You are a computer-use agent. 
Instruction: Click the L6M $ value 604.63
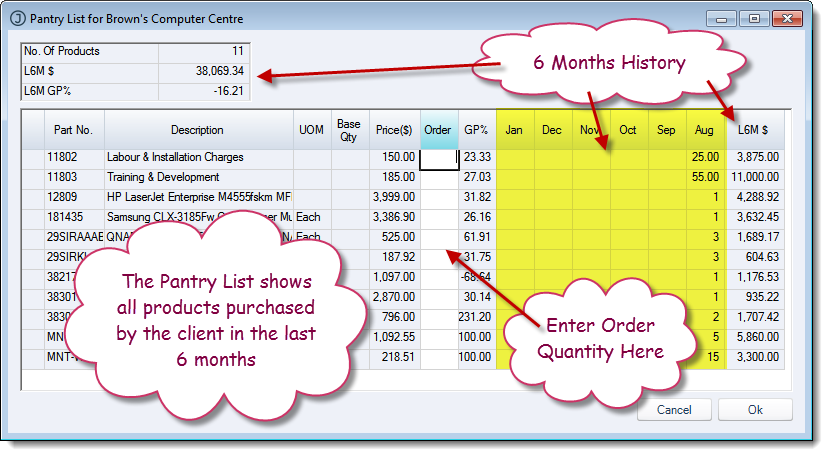tap(763, 257)
